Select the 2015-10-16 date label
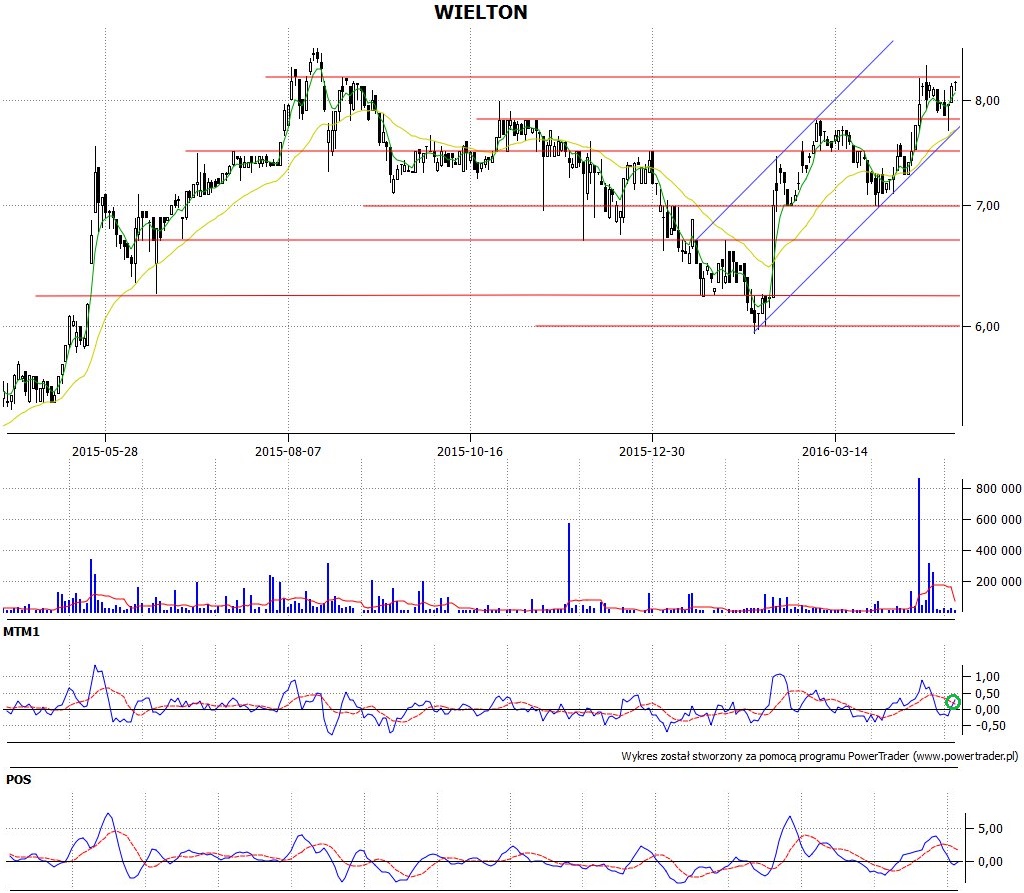Viewport: 1024px width, 893px height. click(x=470, y=451)
